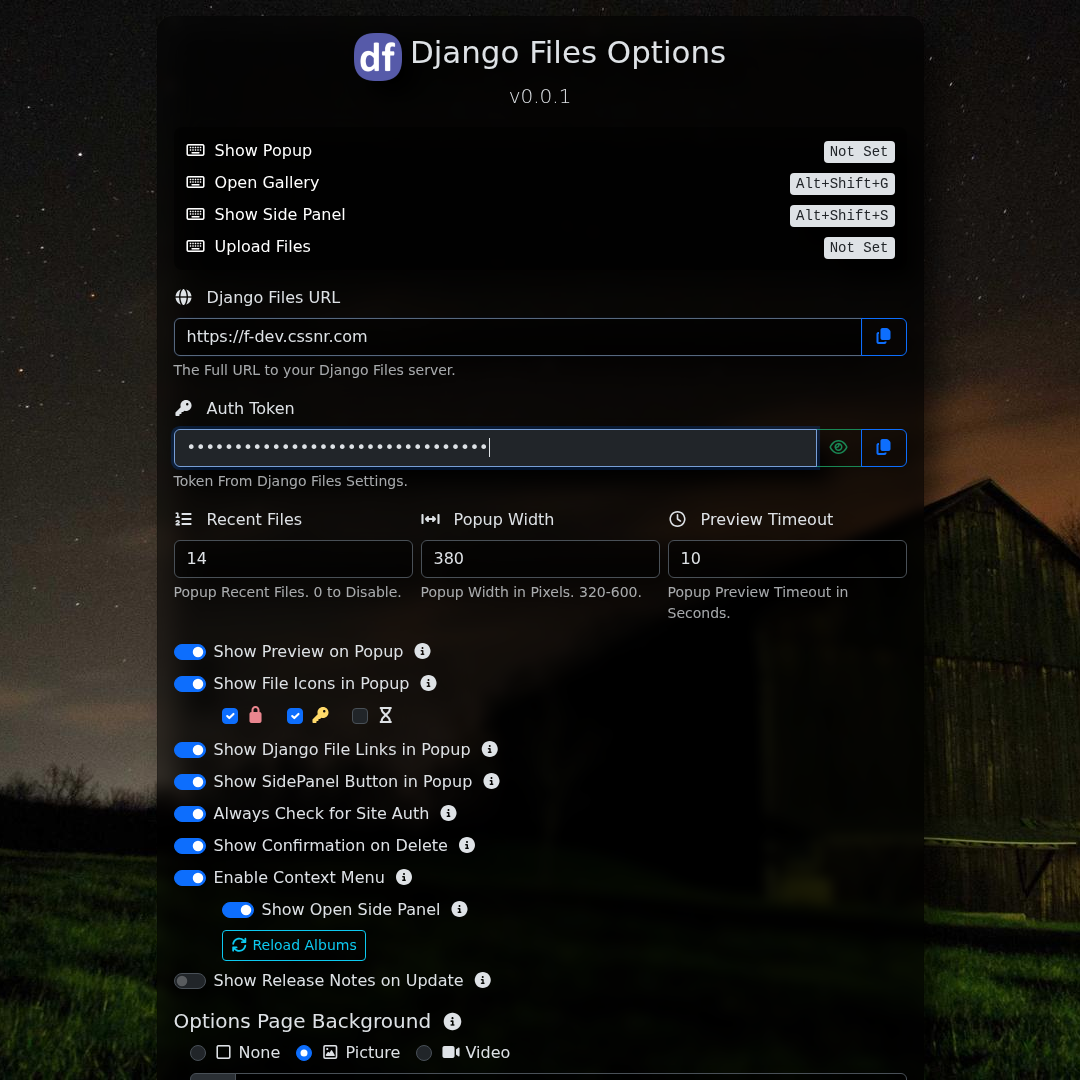Disable Show Preview on Popup toggle
The height and width of the screenshot is (1080, 1080).
click(x=190, y=652)
